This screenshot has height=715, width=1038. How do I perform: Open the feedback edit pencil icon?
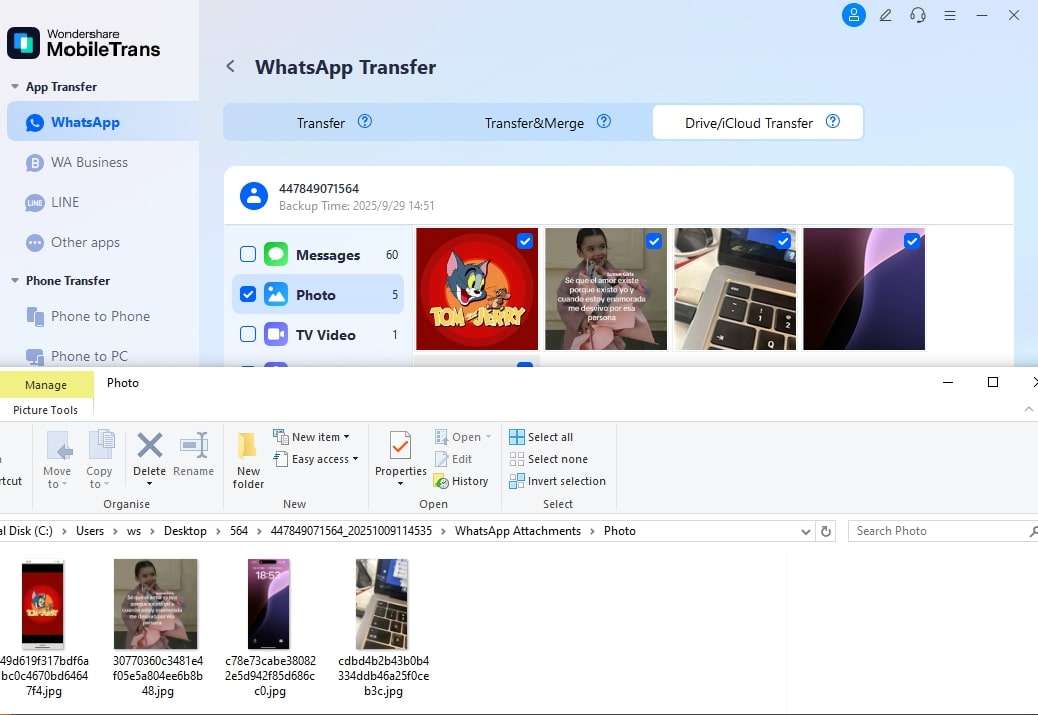[885, 15]
